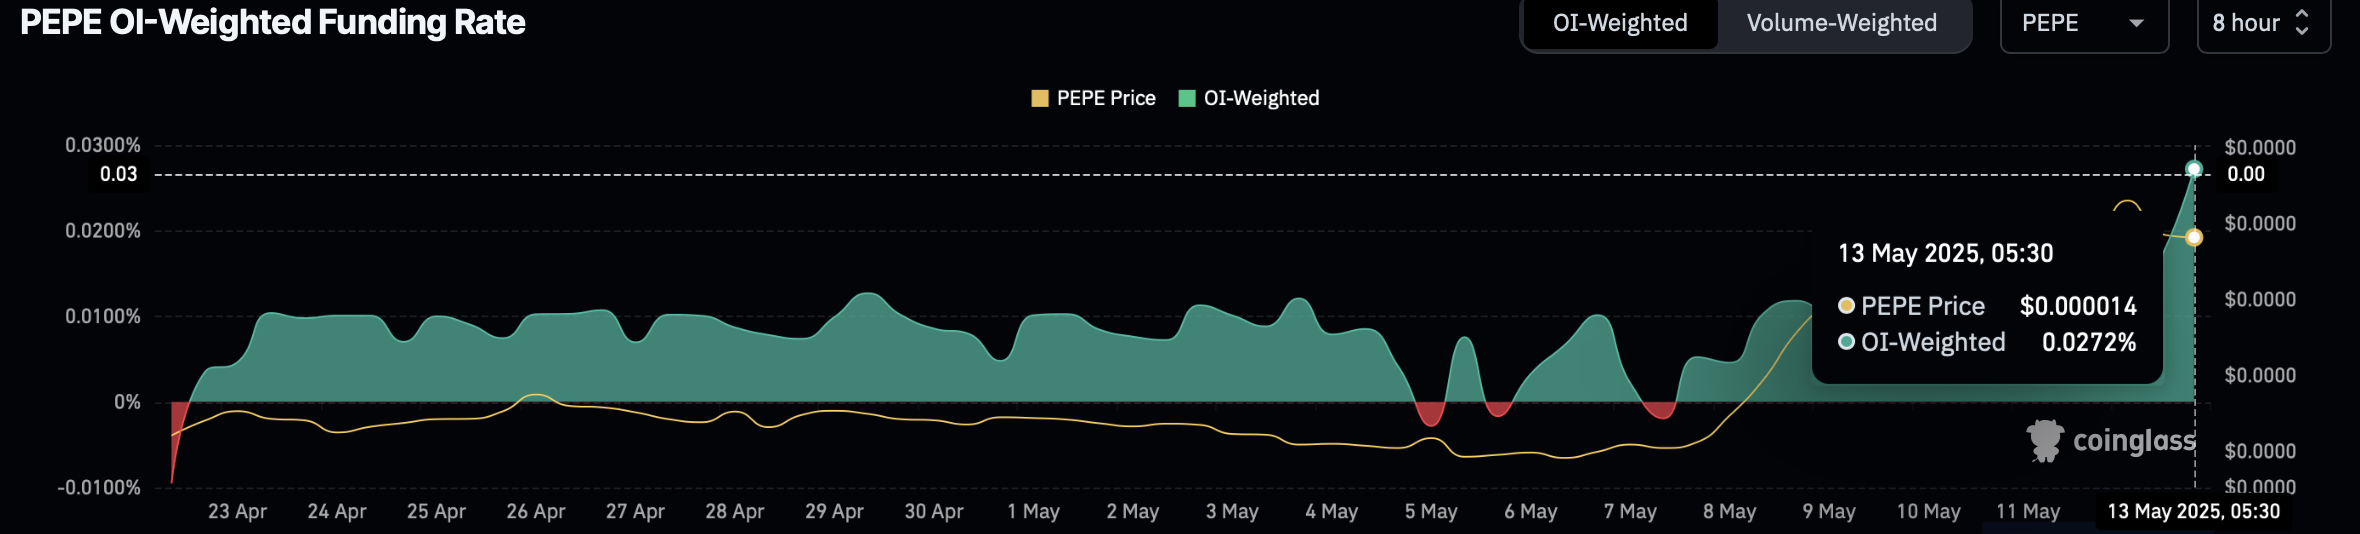Toggle OI-Weighted legend green swatch
This screenshot has width=2360, height=534.
[1187, 98]
